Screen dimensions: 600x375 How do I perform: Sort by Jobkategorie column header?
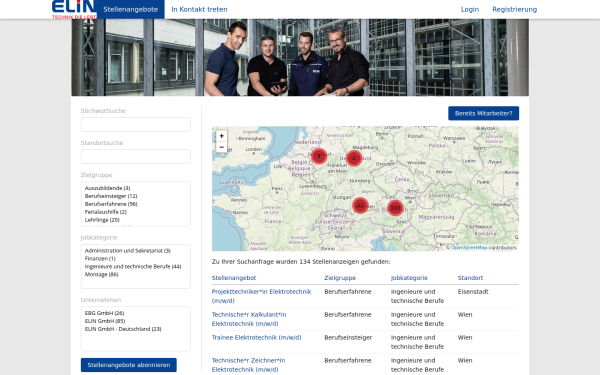pos(409,278)
